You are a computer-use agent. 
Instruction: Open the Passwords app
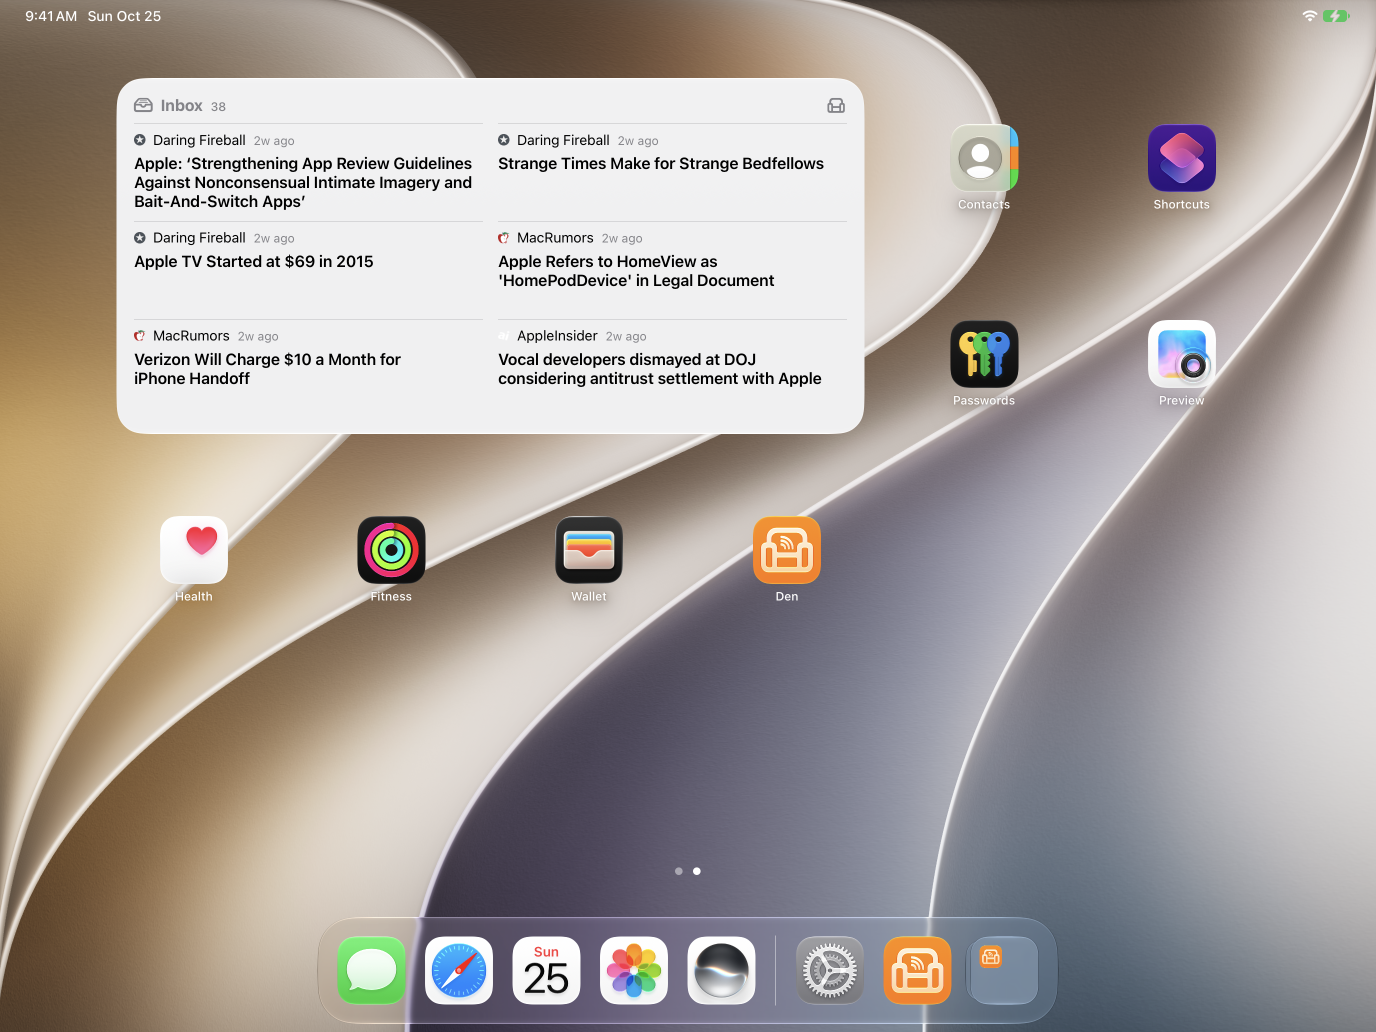pyautogui.click(x=984, y=354)
